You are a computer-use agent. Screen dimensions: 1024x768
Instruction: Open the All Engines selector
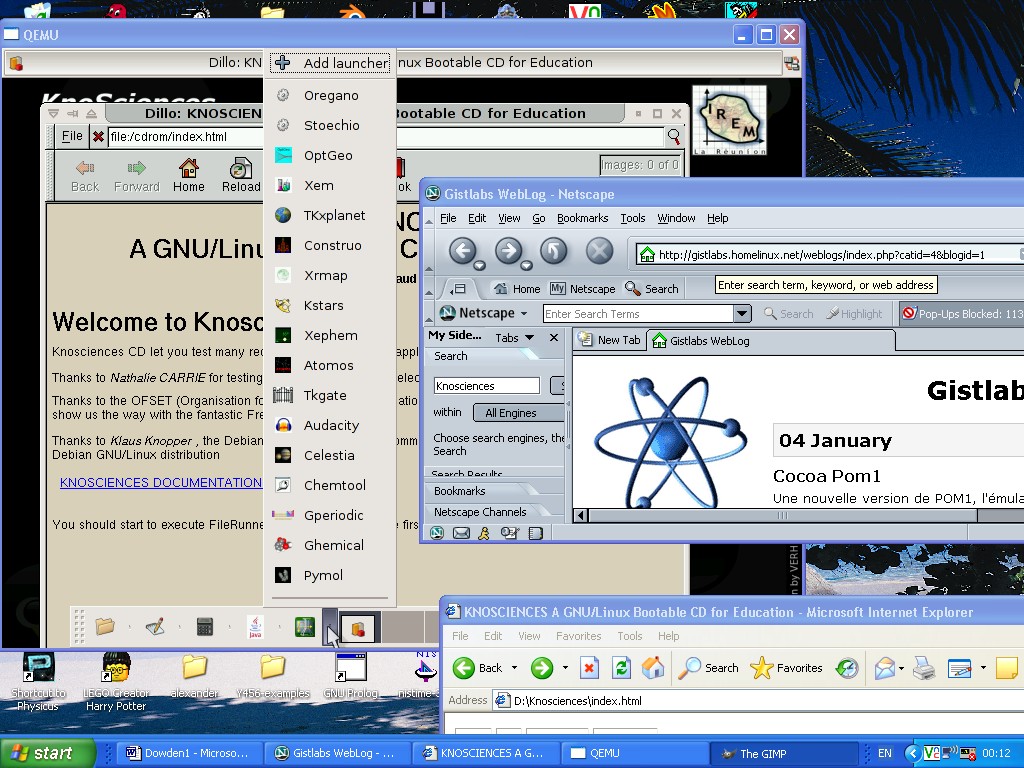click(511, 413)
